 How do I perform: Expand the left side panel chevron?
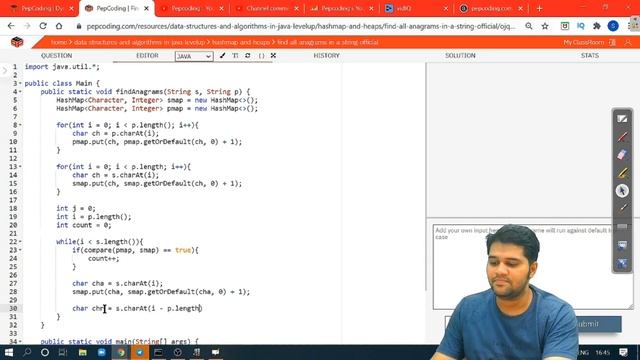pyautogui.click(x=4, y=71)
